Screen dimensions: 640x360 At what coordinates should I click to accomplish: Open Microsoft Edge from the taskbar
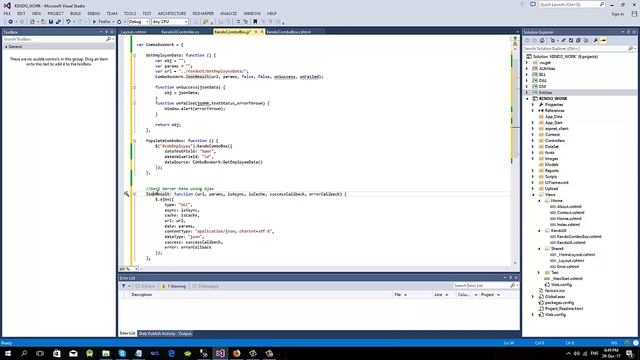point(171,353)
